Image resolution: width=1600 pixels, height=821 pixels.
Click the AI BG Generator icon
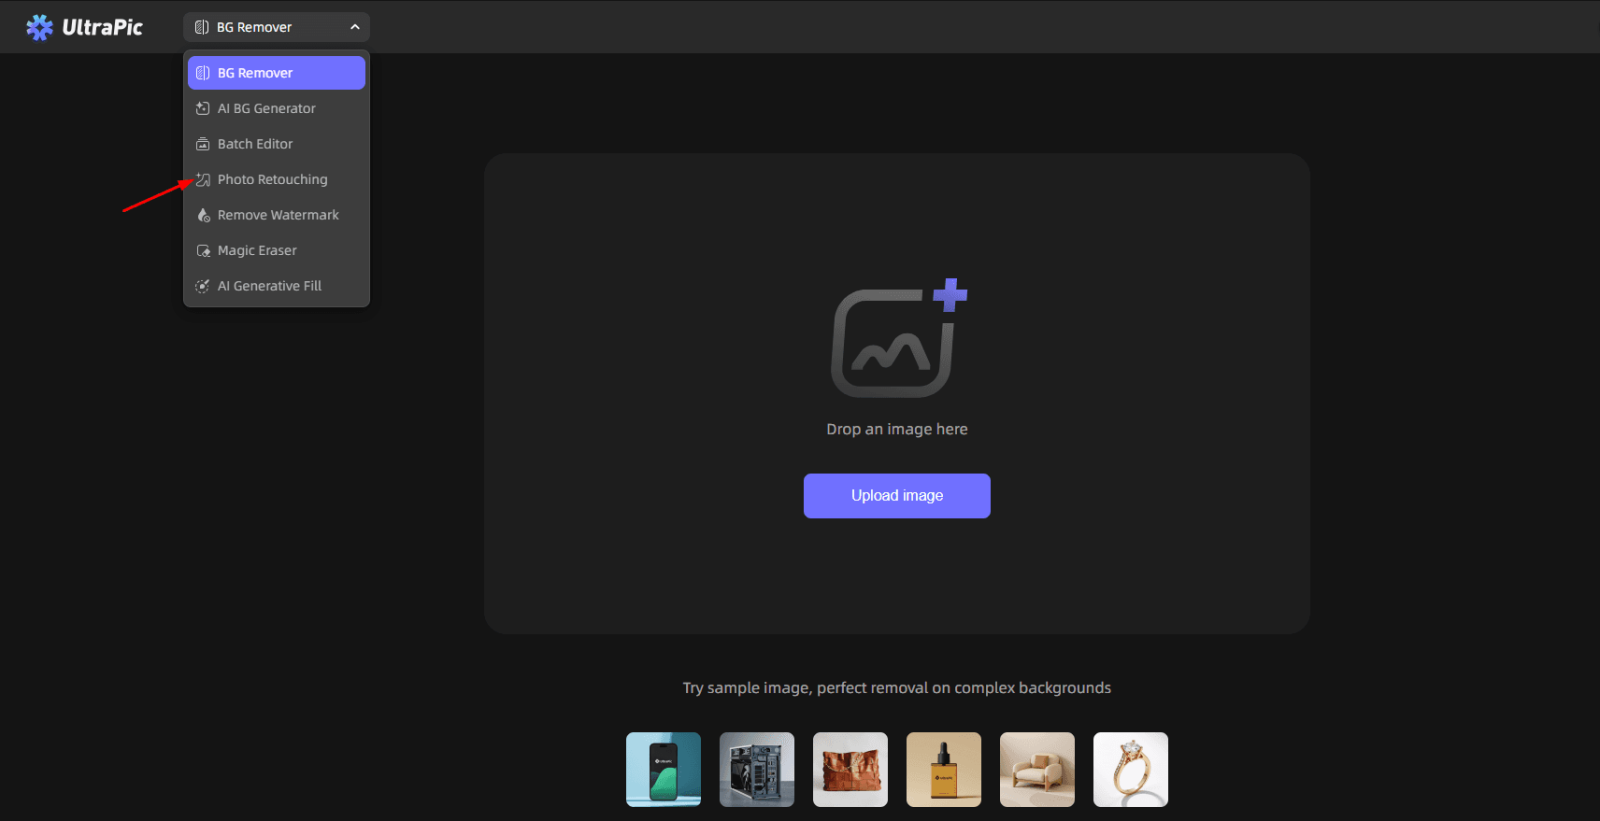203,109
